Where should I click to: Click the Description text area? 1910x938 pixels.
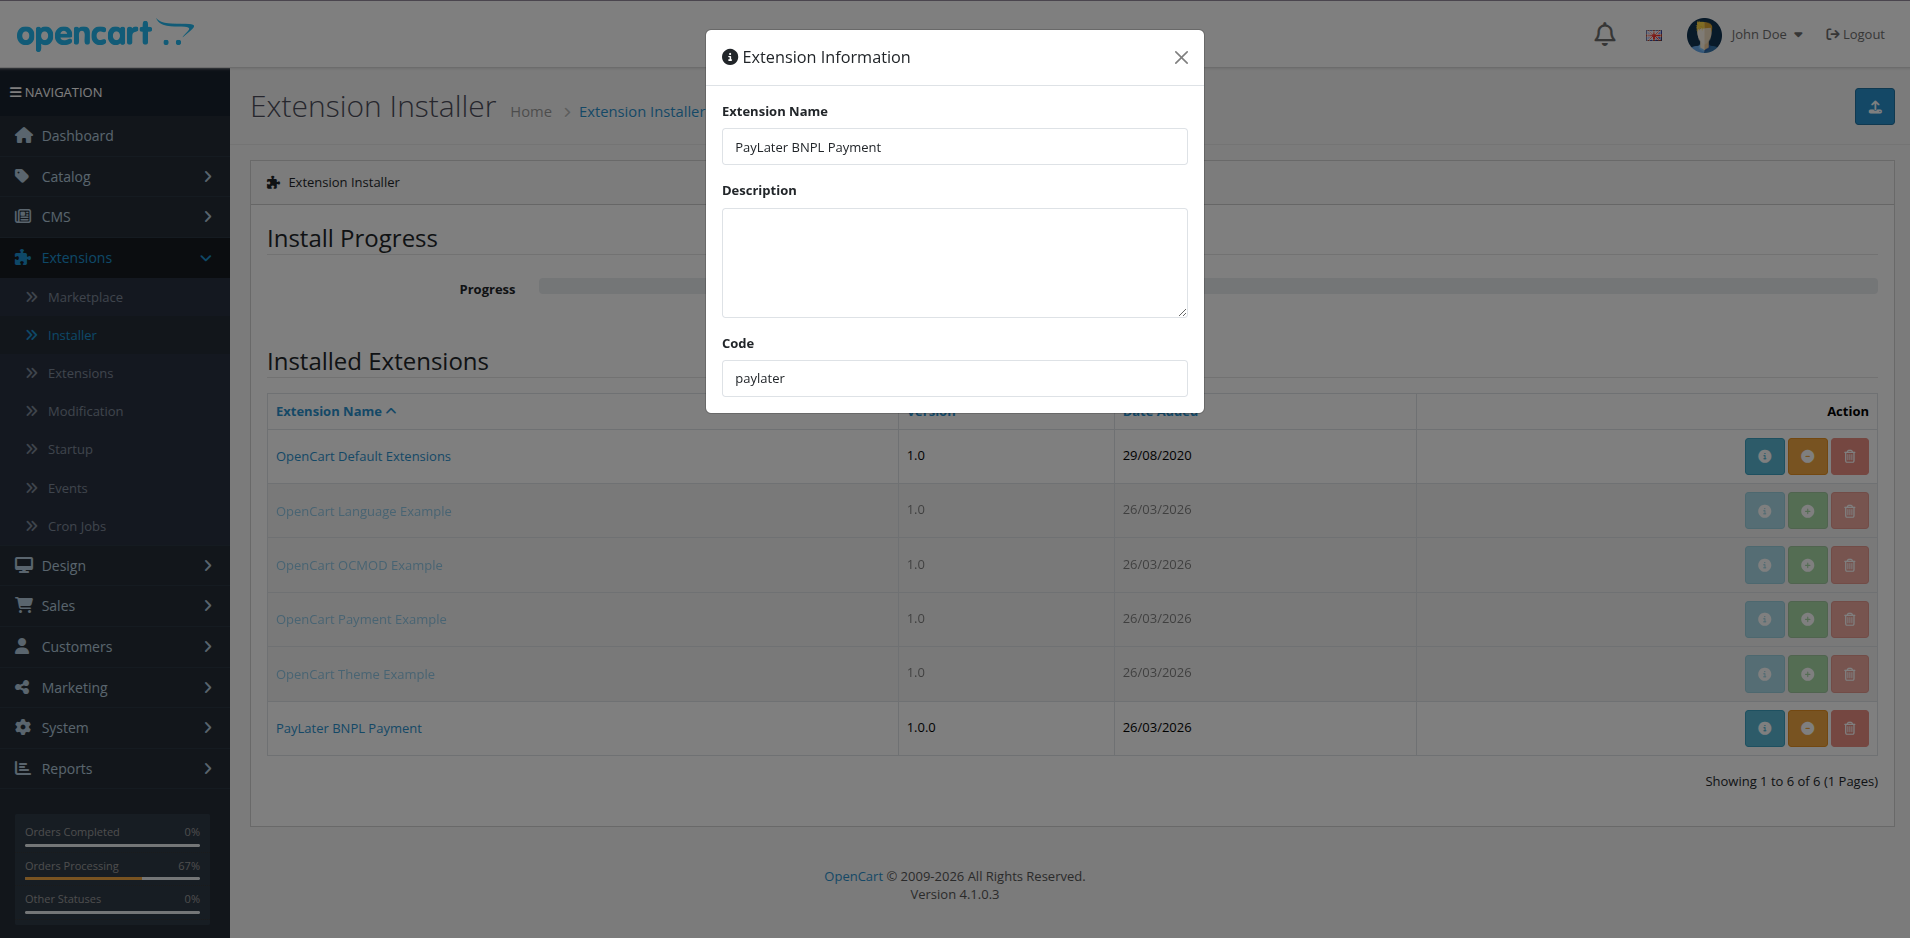point(955,263)
